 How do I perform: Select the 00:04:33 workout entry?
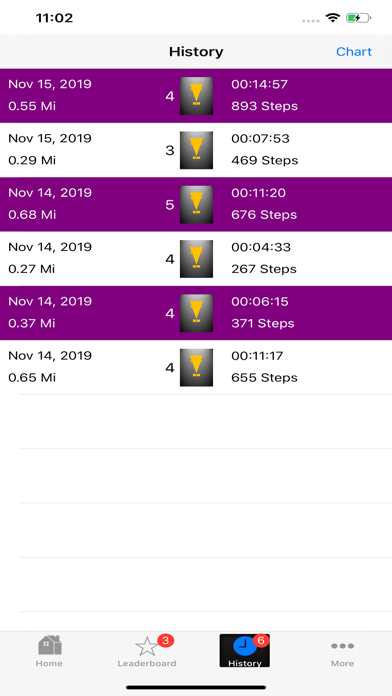point(196,259)
